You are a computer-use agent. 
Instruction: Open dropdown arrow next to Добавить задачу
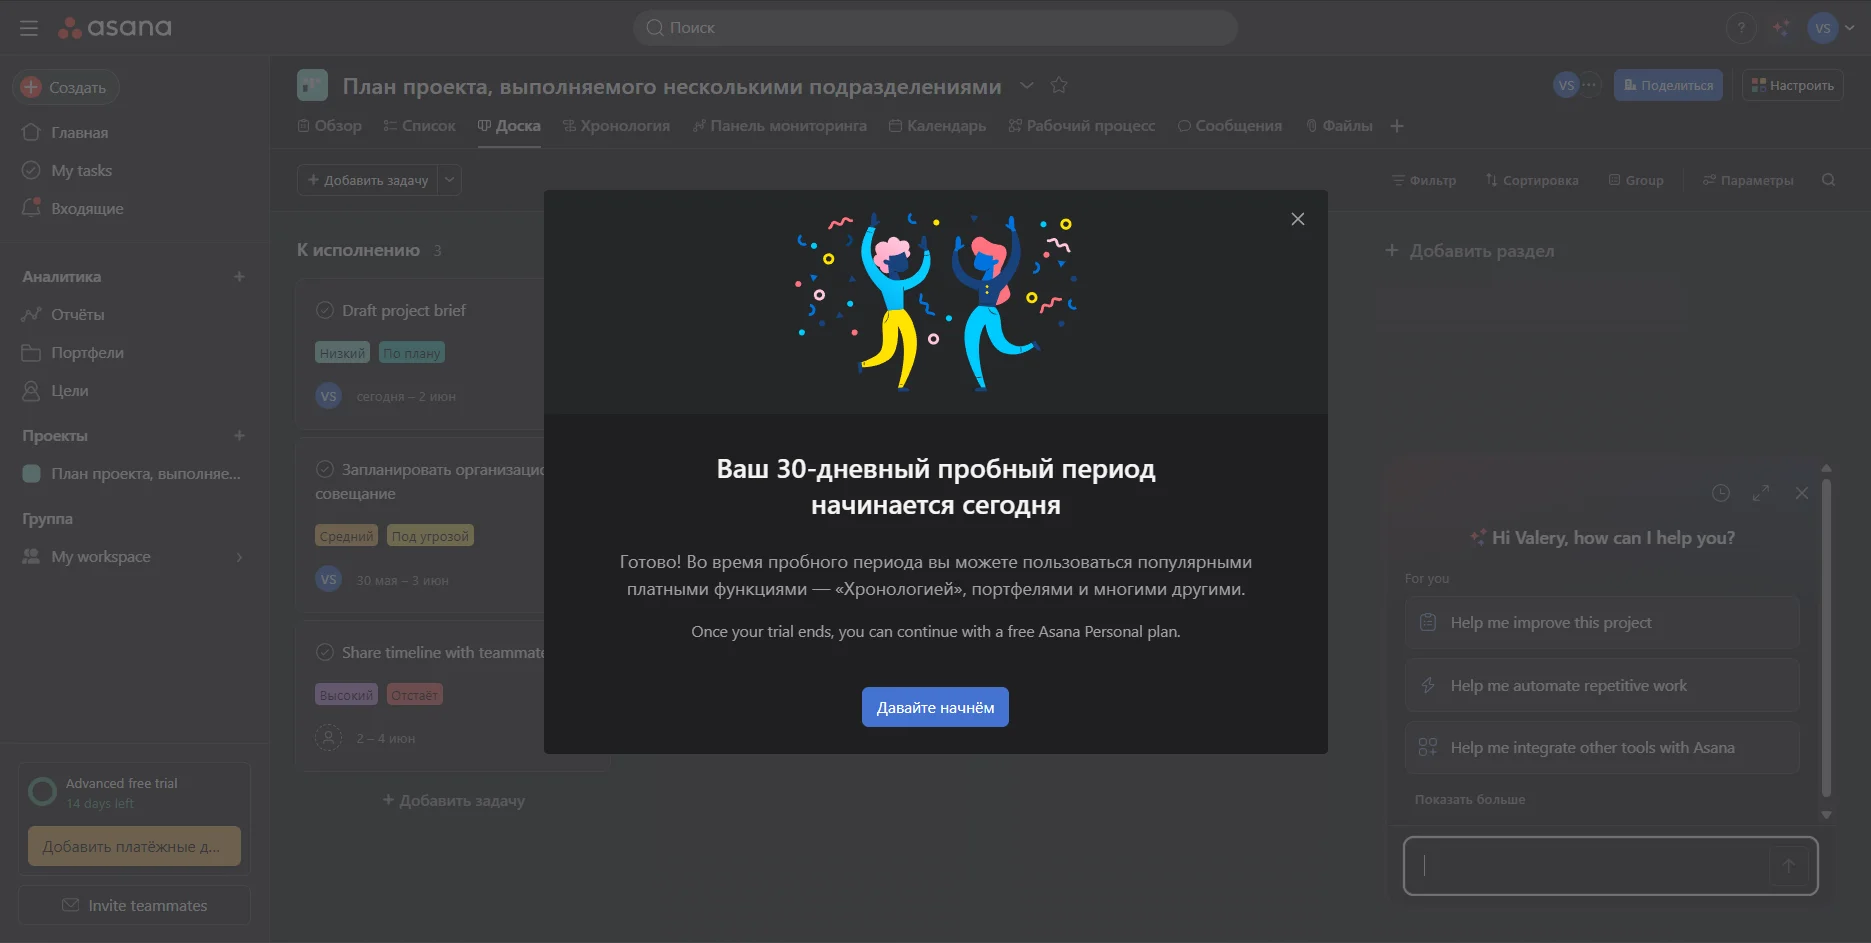[450, 180]
